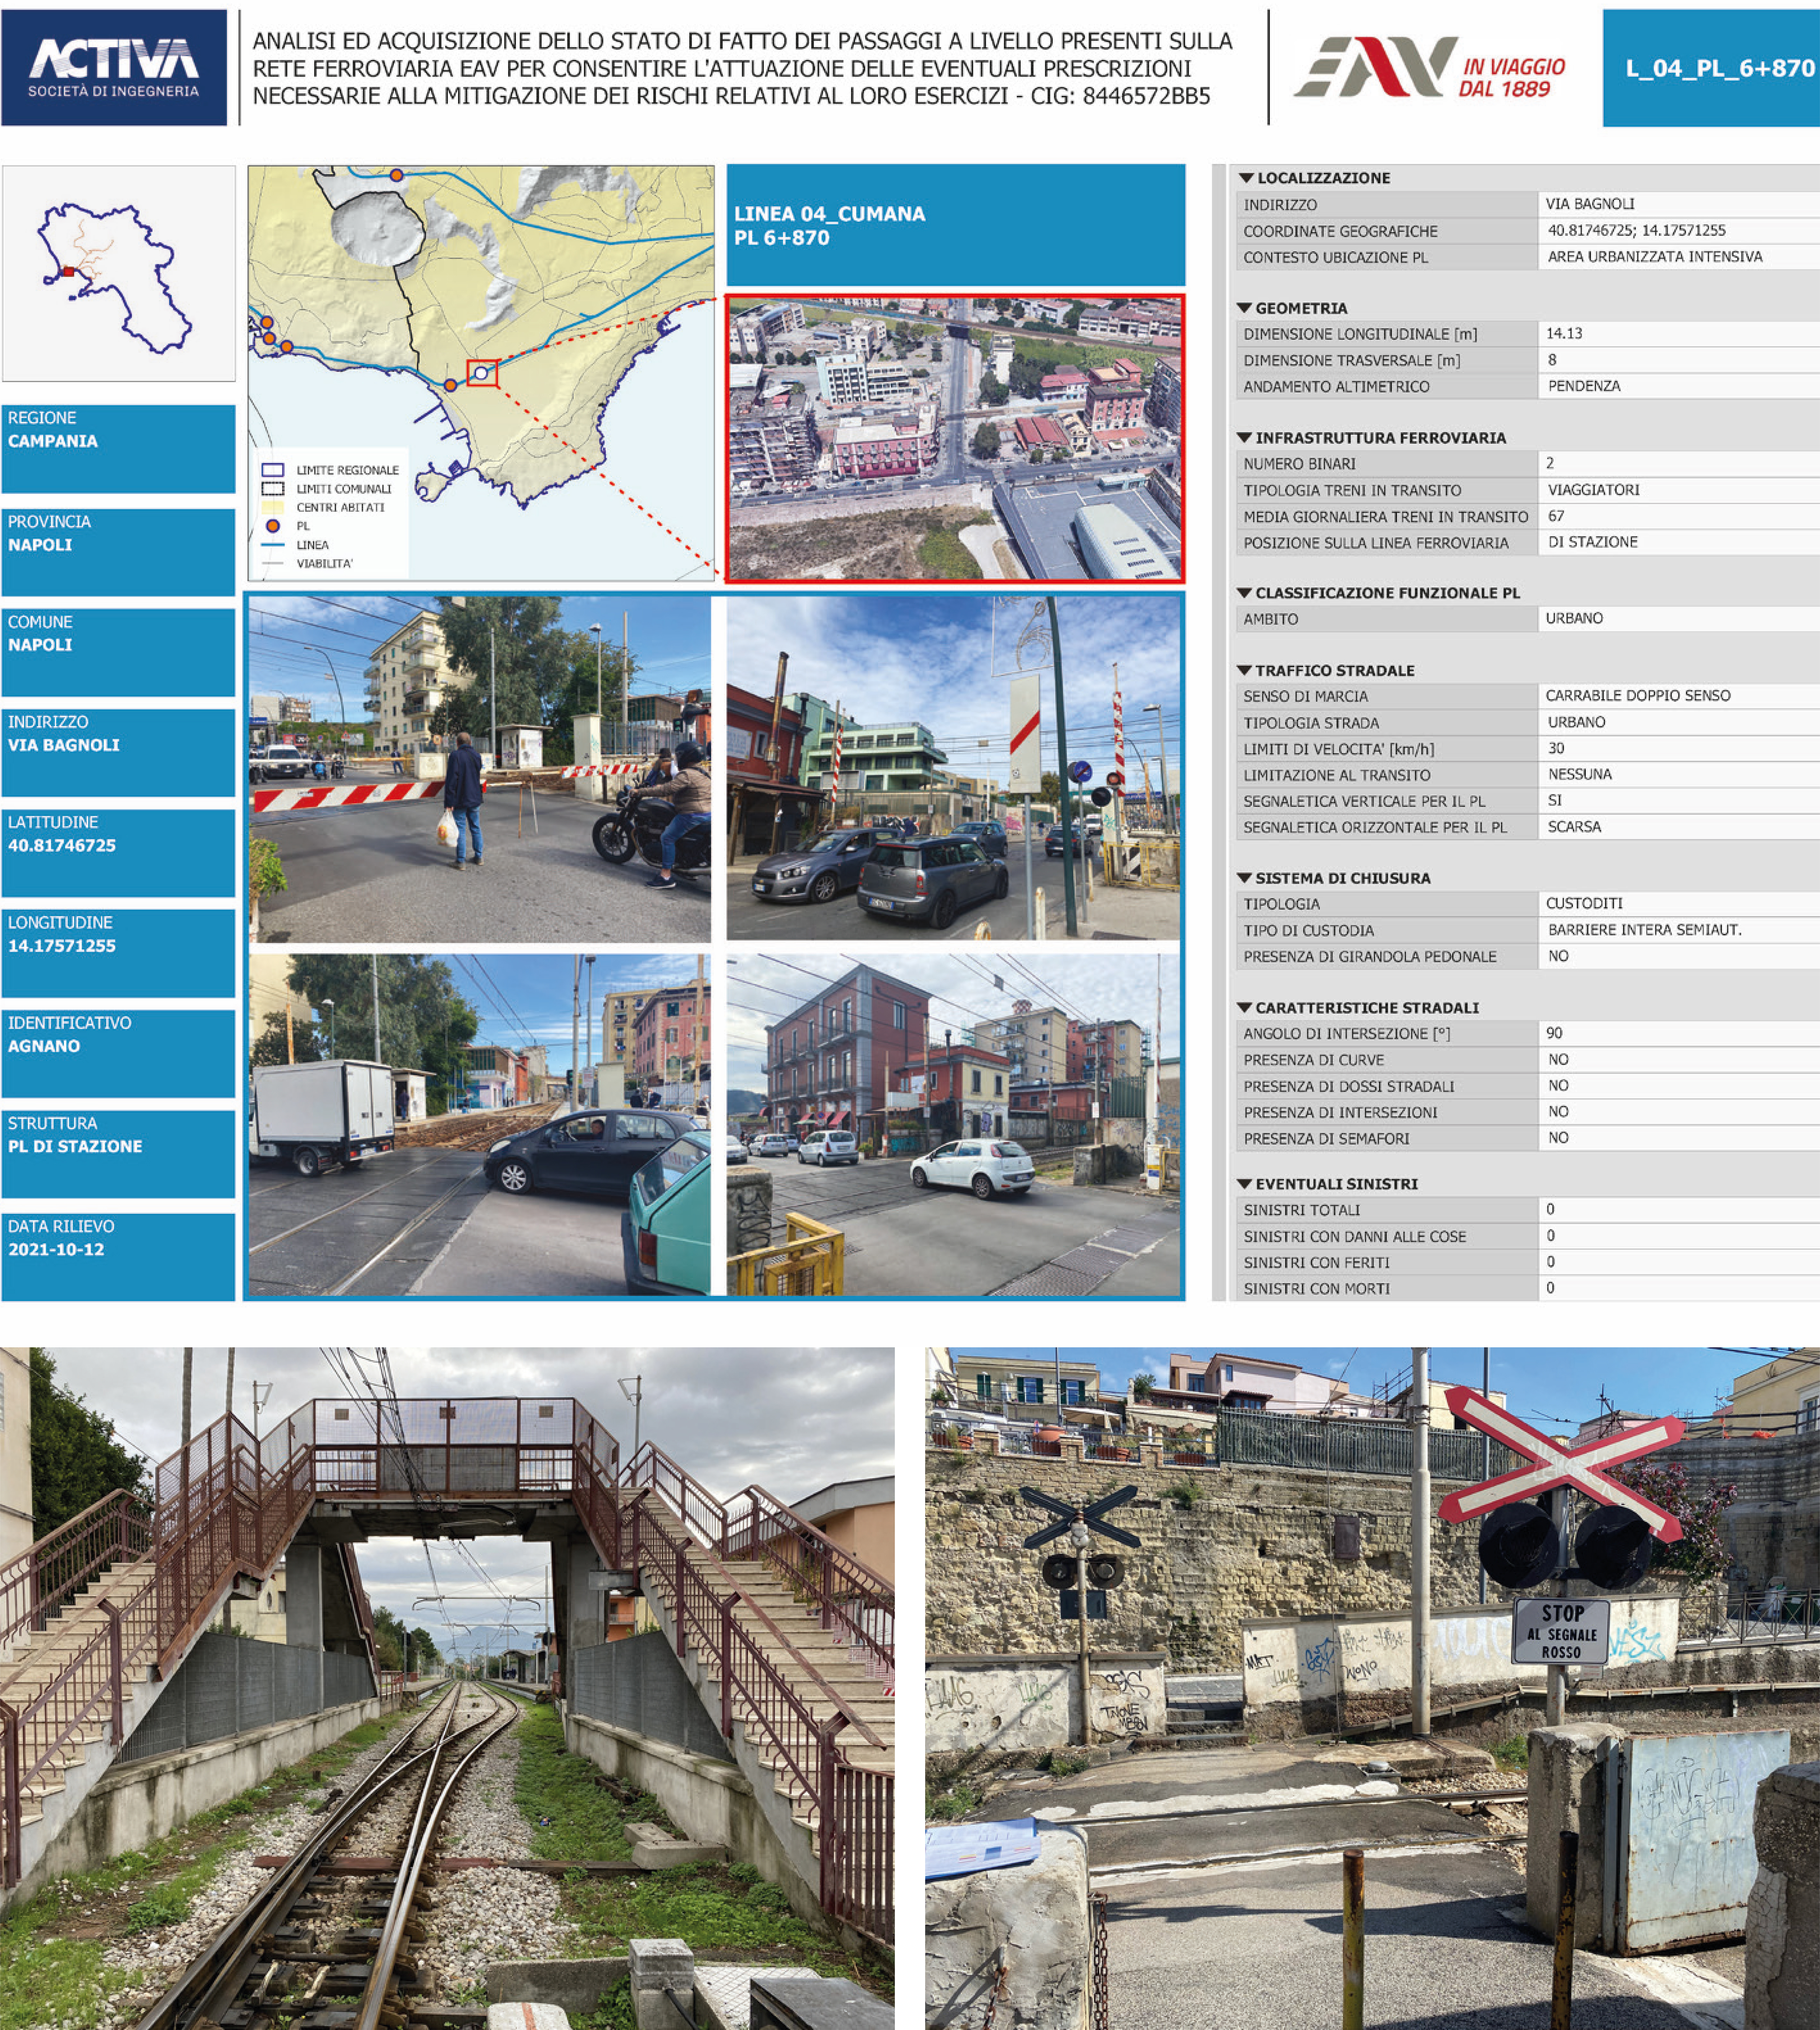Click the PRESENZA DI GIRANDOLA PEDONALE row
The width and height of the screenshot is (1820, 2030).
pos(1528,957)
